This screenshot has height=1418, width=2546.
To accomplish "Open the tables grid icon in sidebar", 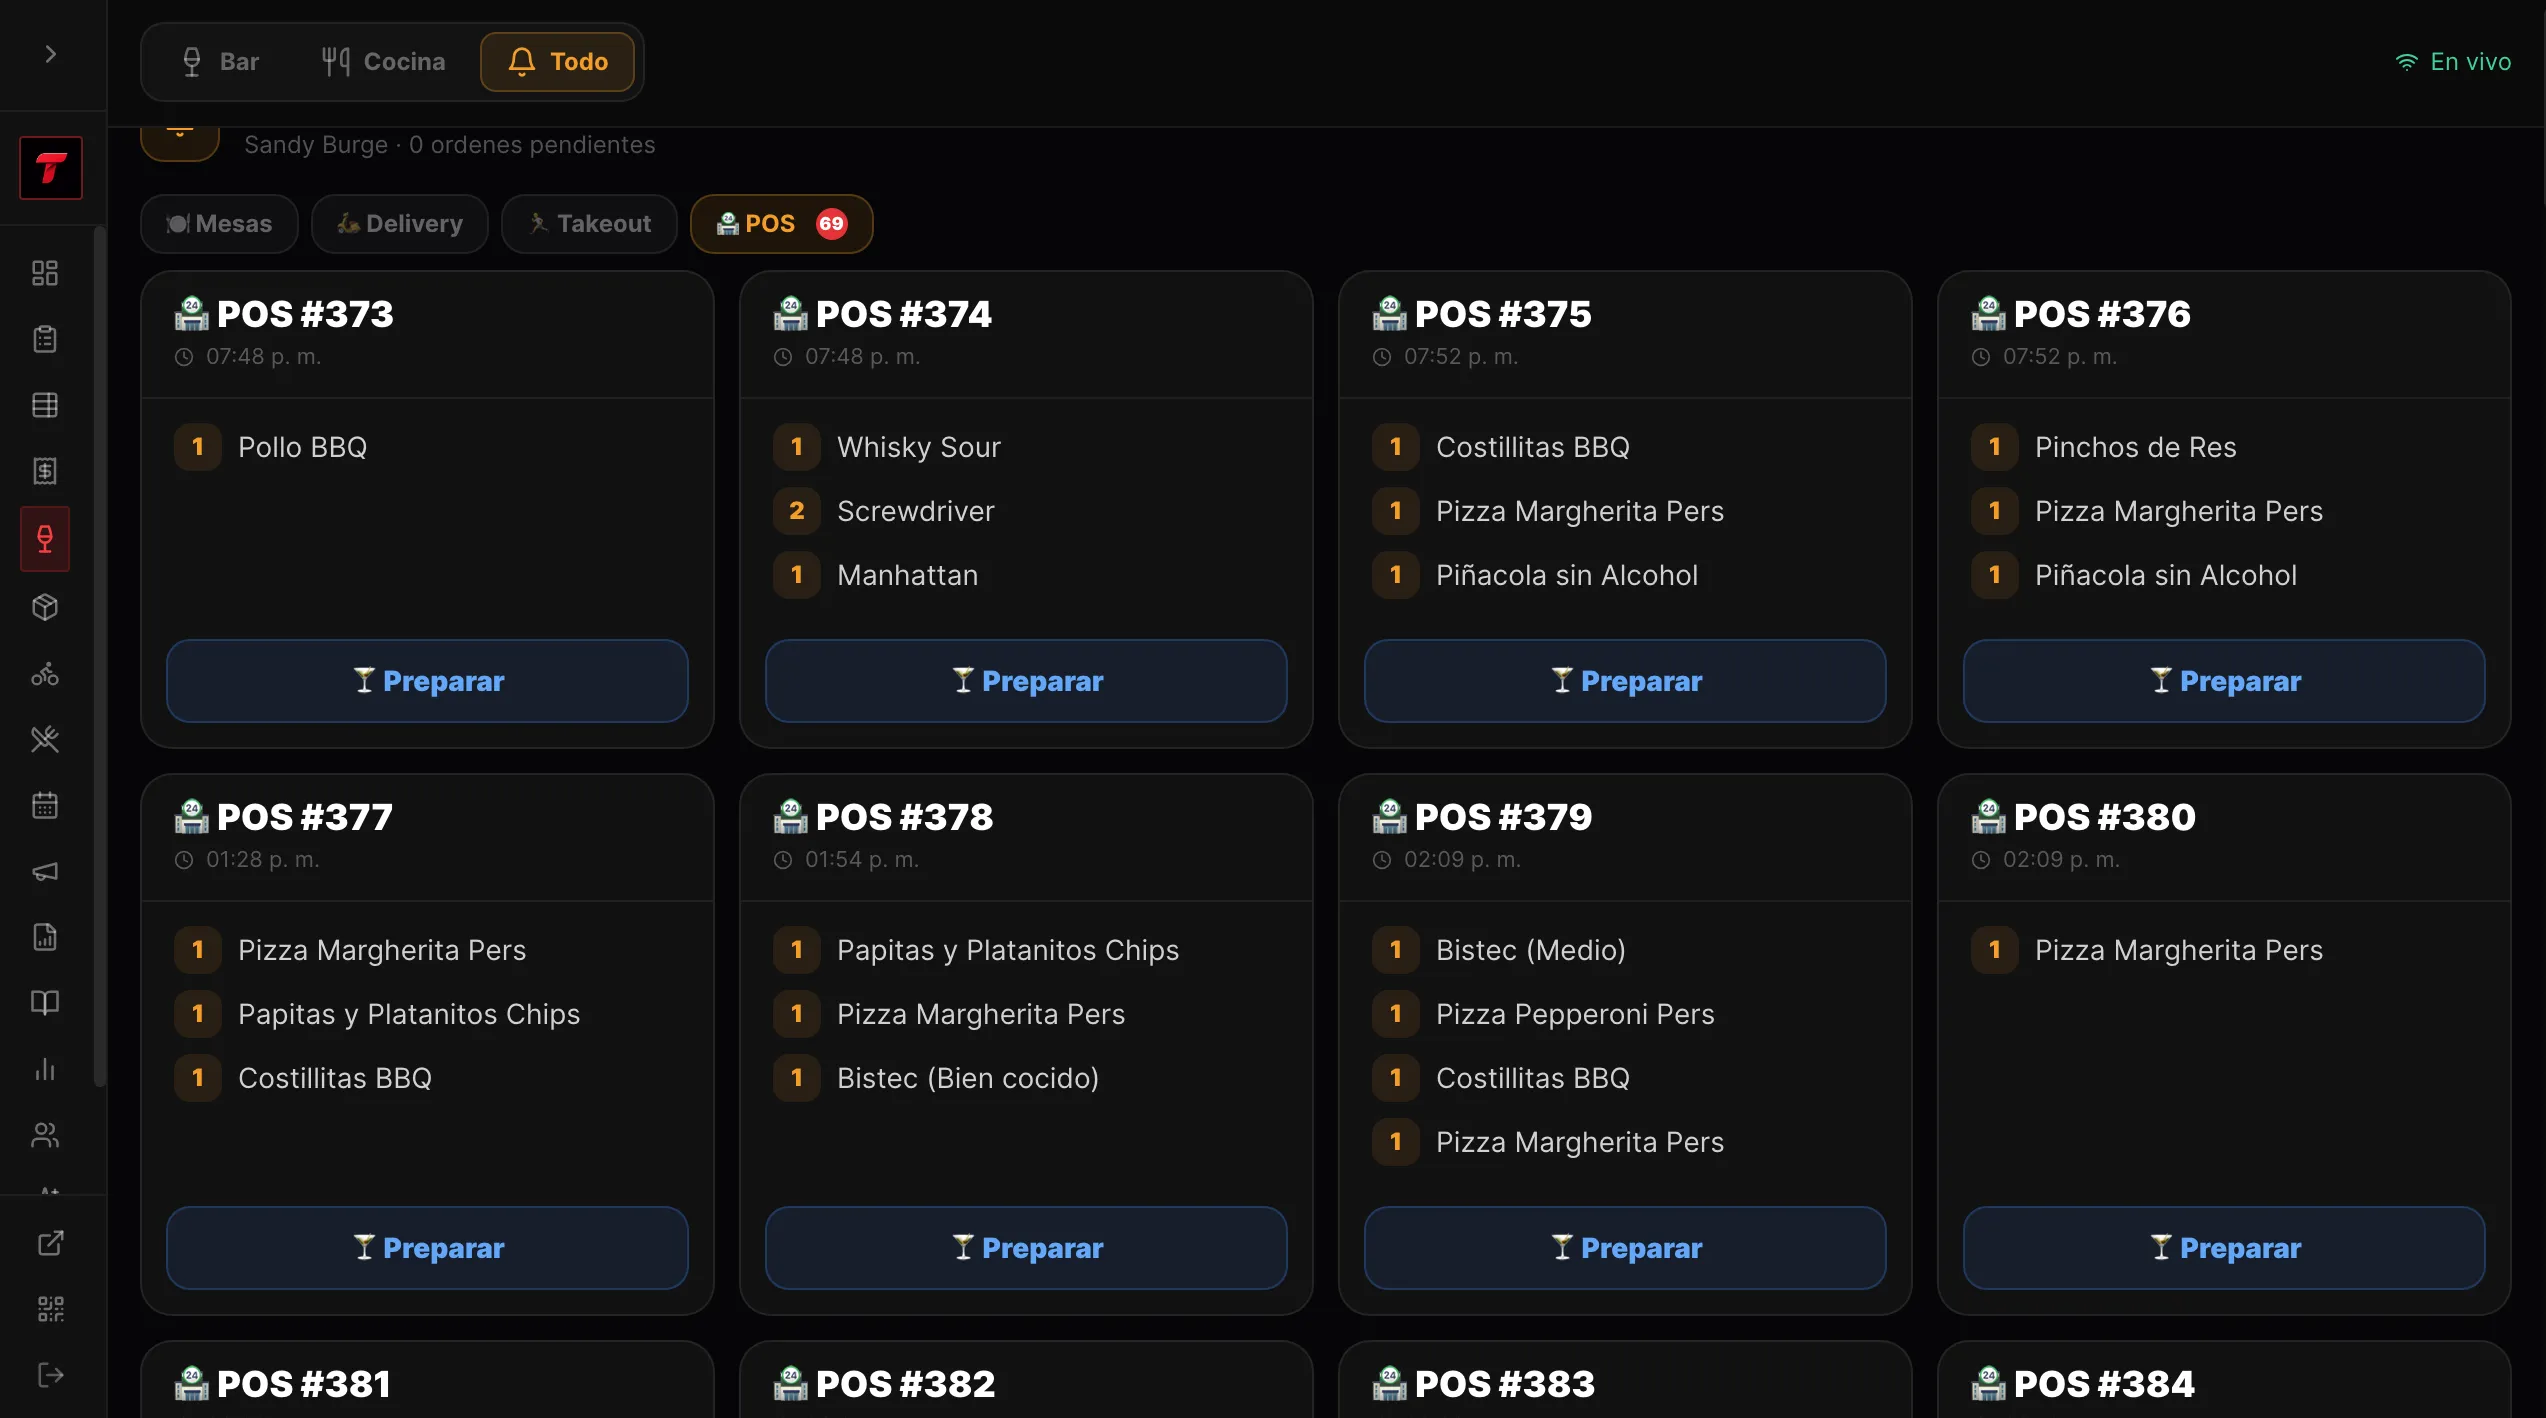I will click(45, 405).
